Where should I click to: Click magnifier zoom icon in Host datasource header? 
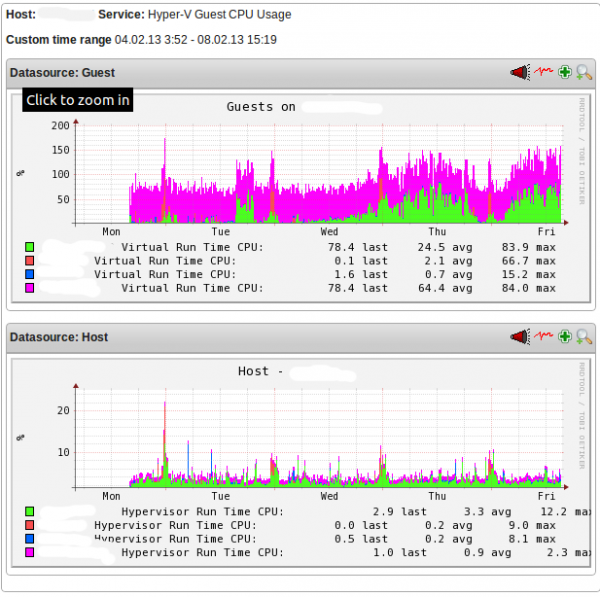pyautogui.click(x=584, y=337)
